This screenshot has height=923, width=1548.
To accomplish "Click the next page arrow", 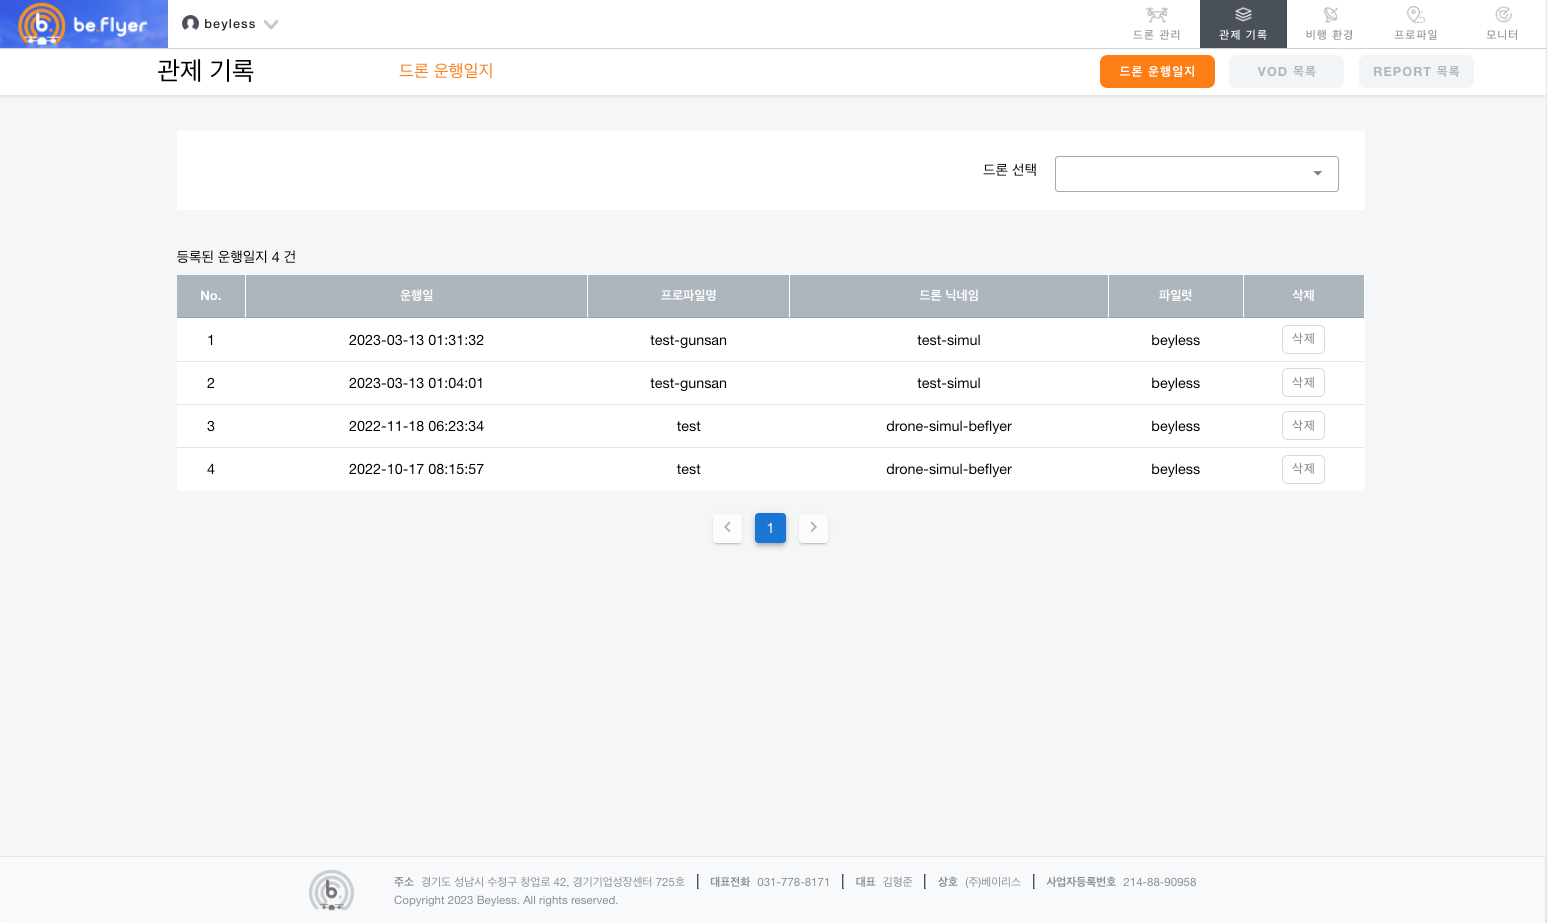I will pos(813,528).
